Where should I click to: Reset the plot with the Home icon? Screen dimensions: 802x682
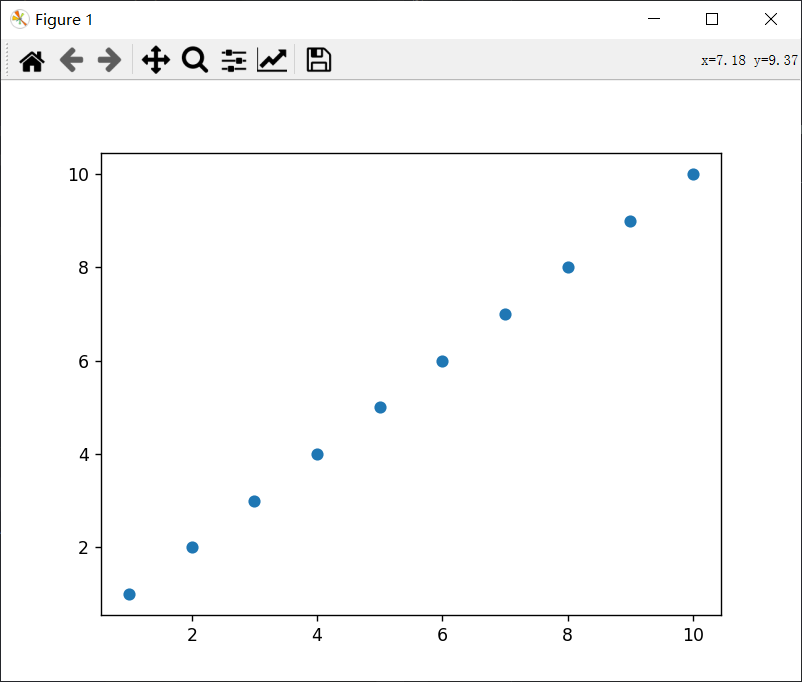pos(32,60)
